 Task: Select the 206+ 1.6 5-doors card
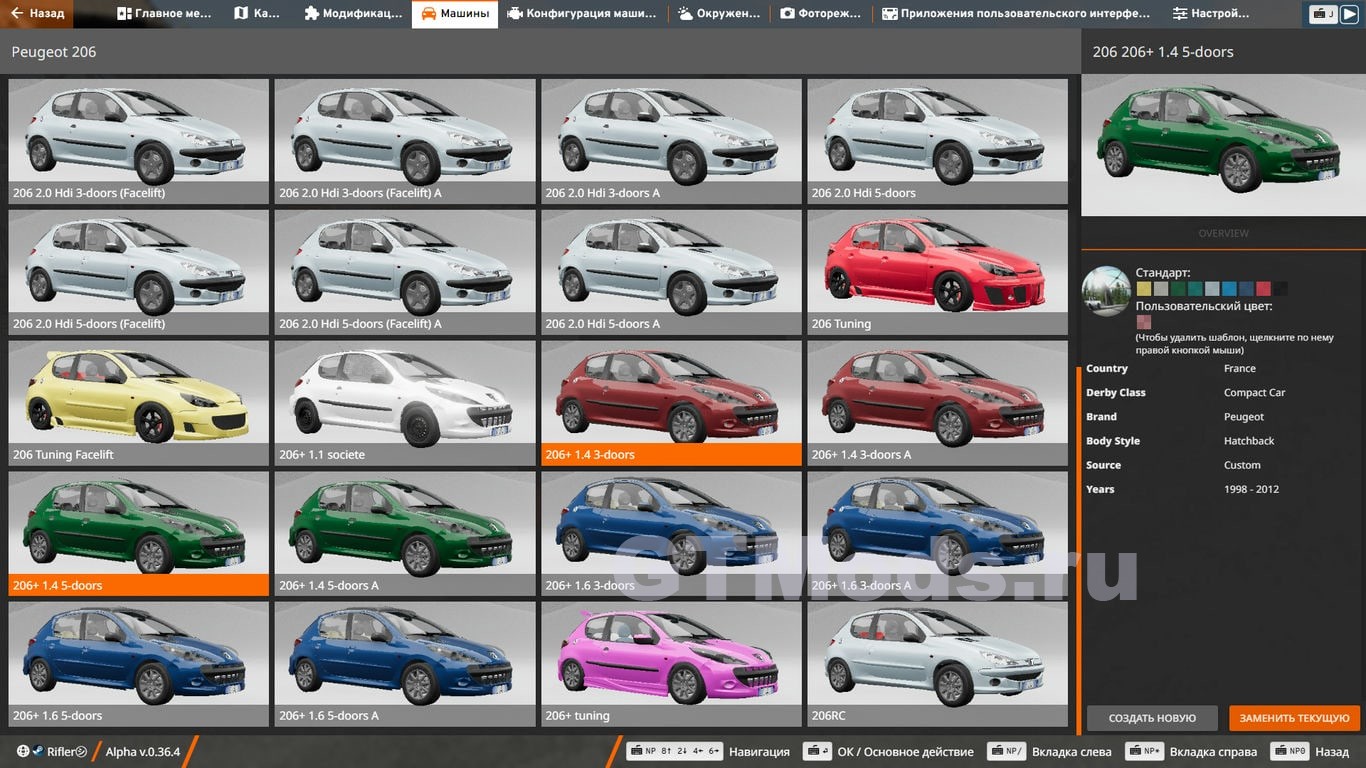[139, 664]
